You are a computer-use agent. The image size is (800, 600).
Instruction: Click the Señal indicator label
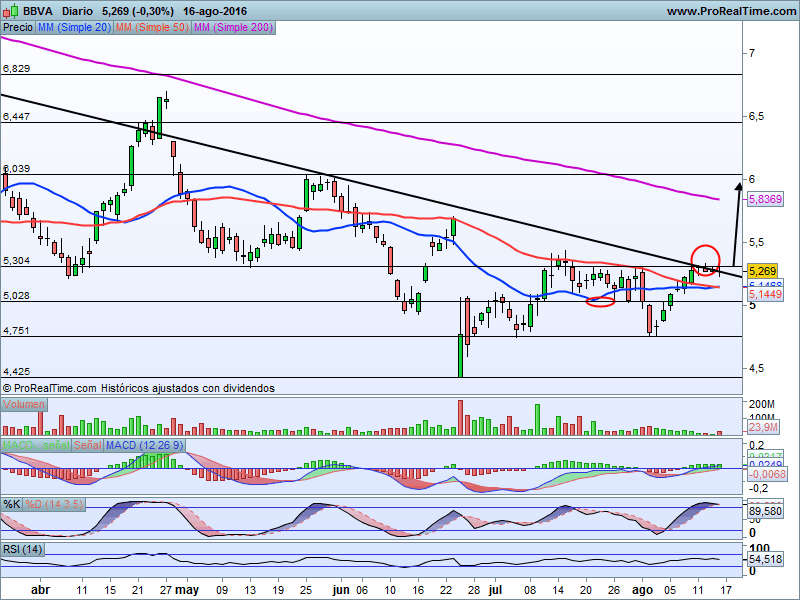point(88,445)
